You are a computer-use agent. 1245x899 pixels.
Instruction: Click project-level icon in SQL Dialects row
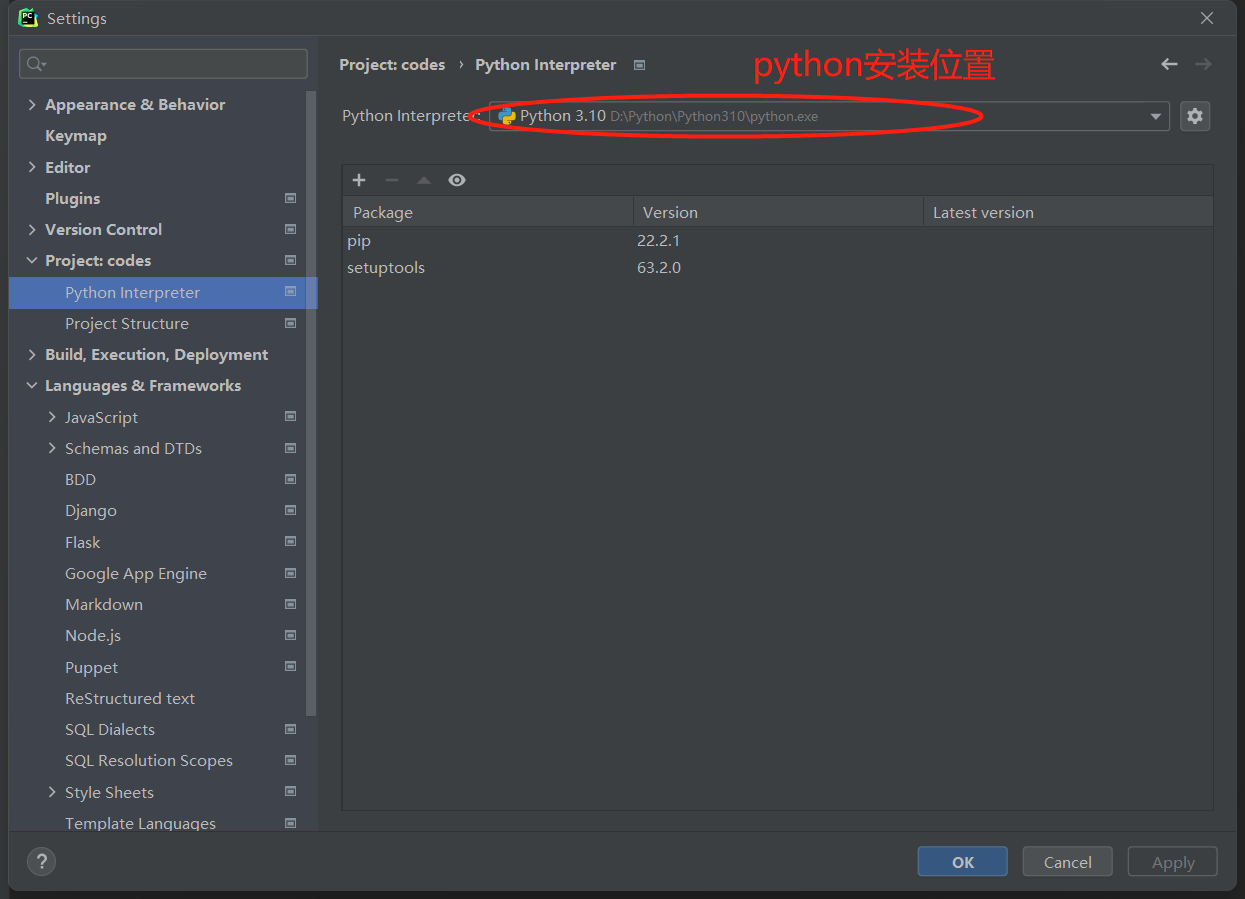(290, 729)
